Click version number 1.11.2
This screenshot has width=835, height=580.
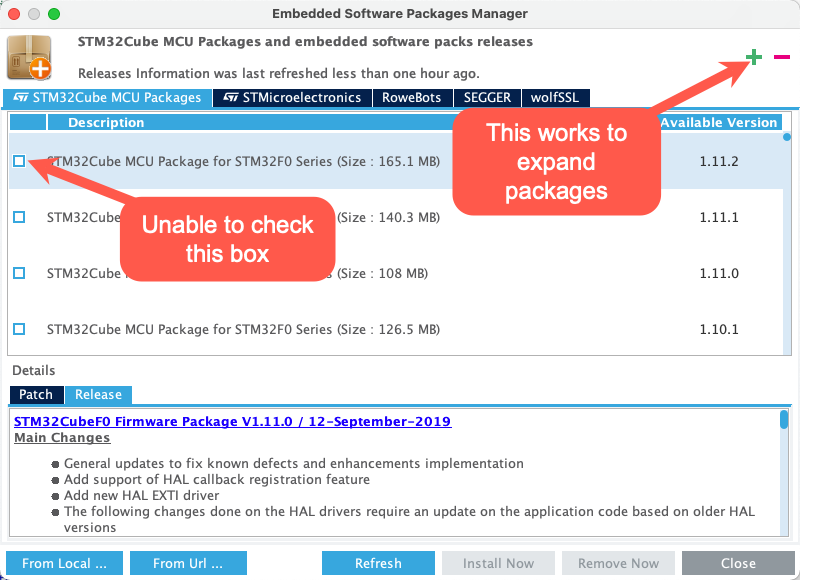[719, 161]
